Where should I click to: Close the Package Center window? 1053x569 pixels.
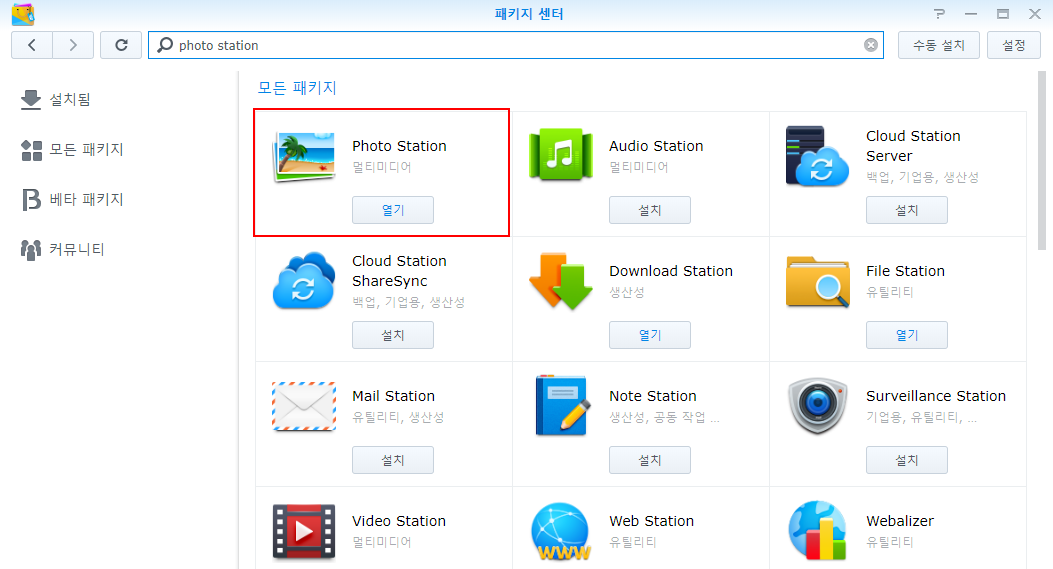[x=1035, y=13]
